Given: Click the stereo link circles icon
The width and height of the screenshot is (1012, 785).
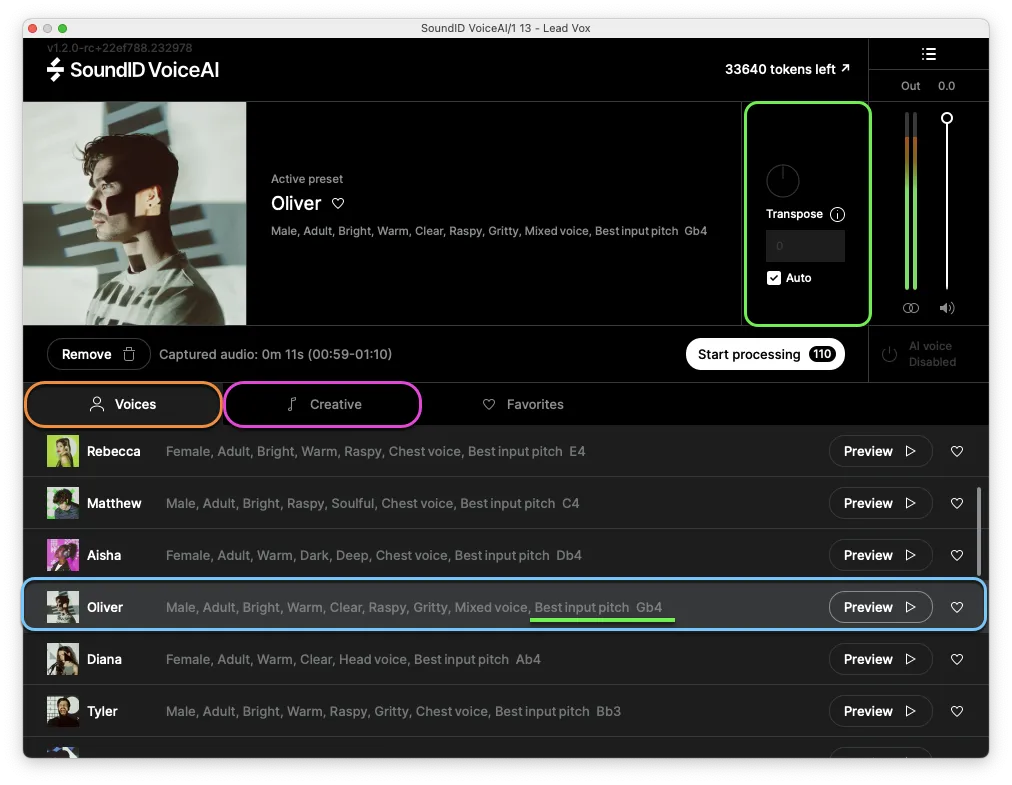Looking at the screenshot, I should [x=911, y=308].
